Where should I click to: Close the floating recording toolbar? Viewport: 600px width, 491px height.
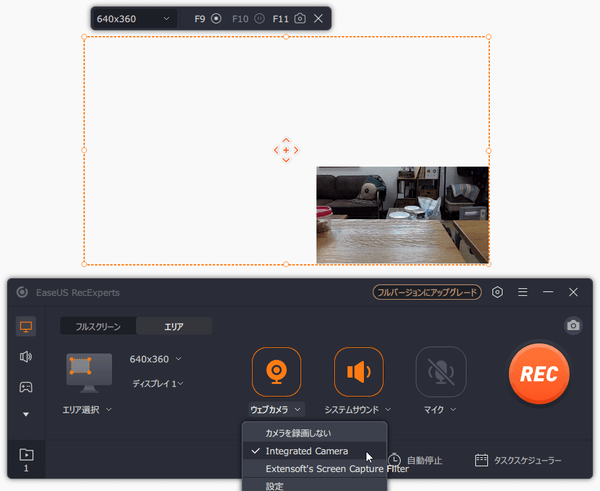tap(318, 18)
